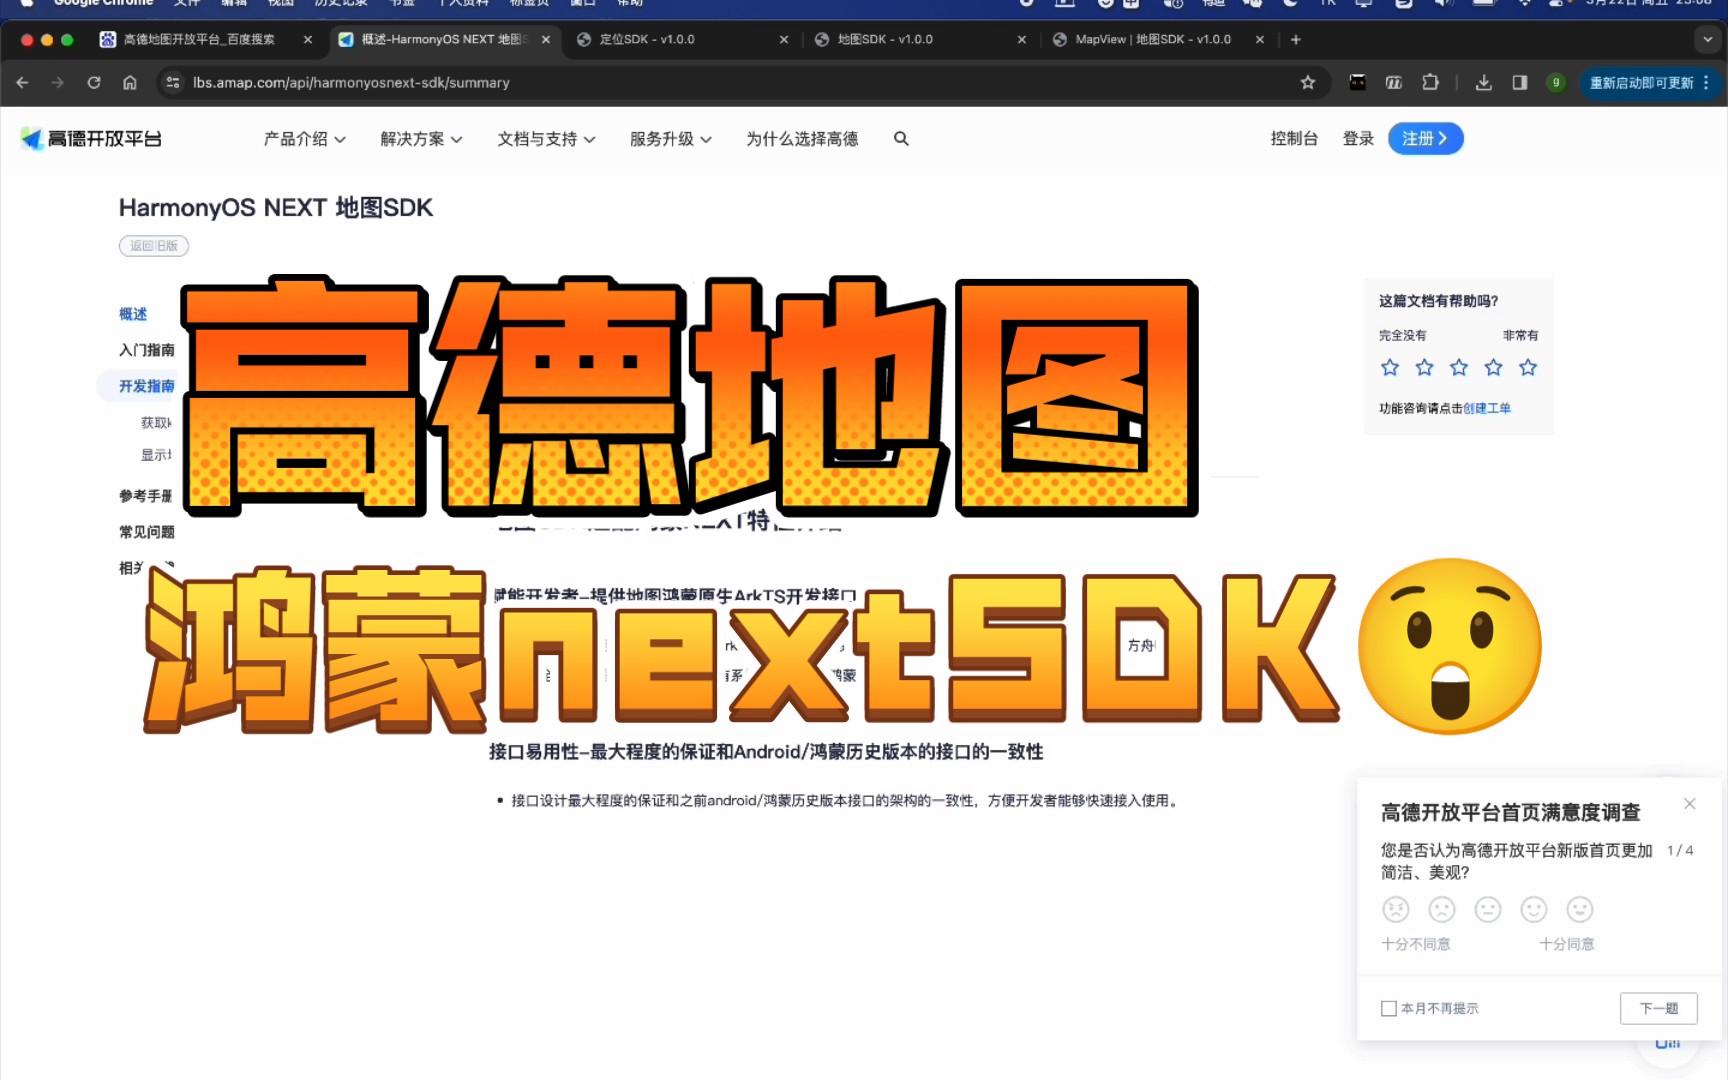1728x1080 pixels.
Task: Click the 登录 link
Action: [x=1358, y=139]
